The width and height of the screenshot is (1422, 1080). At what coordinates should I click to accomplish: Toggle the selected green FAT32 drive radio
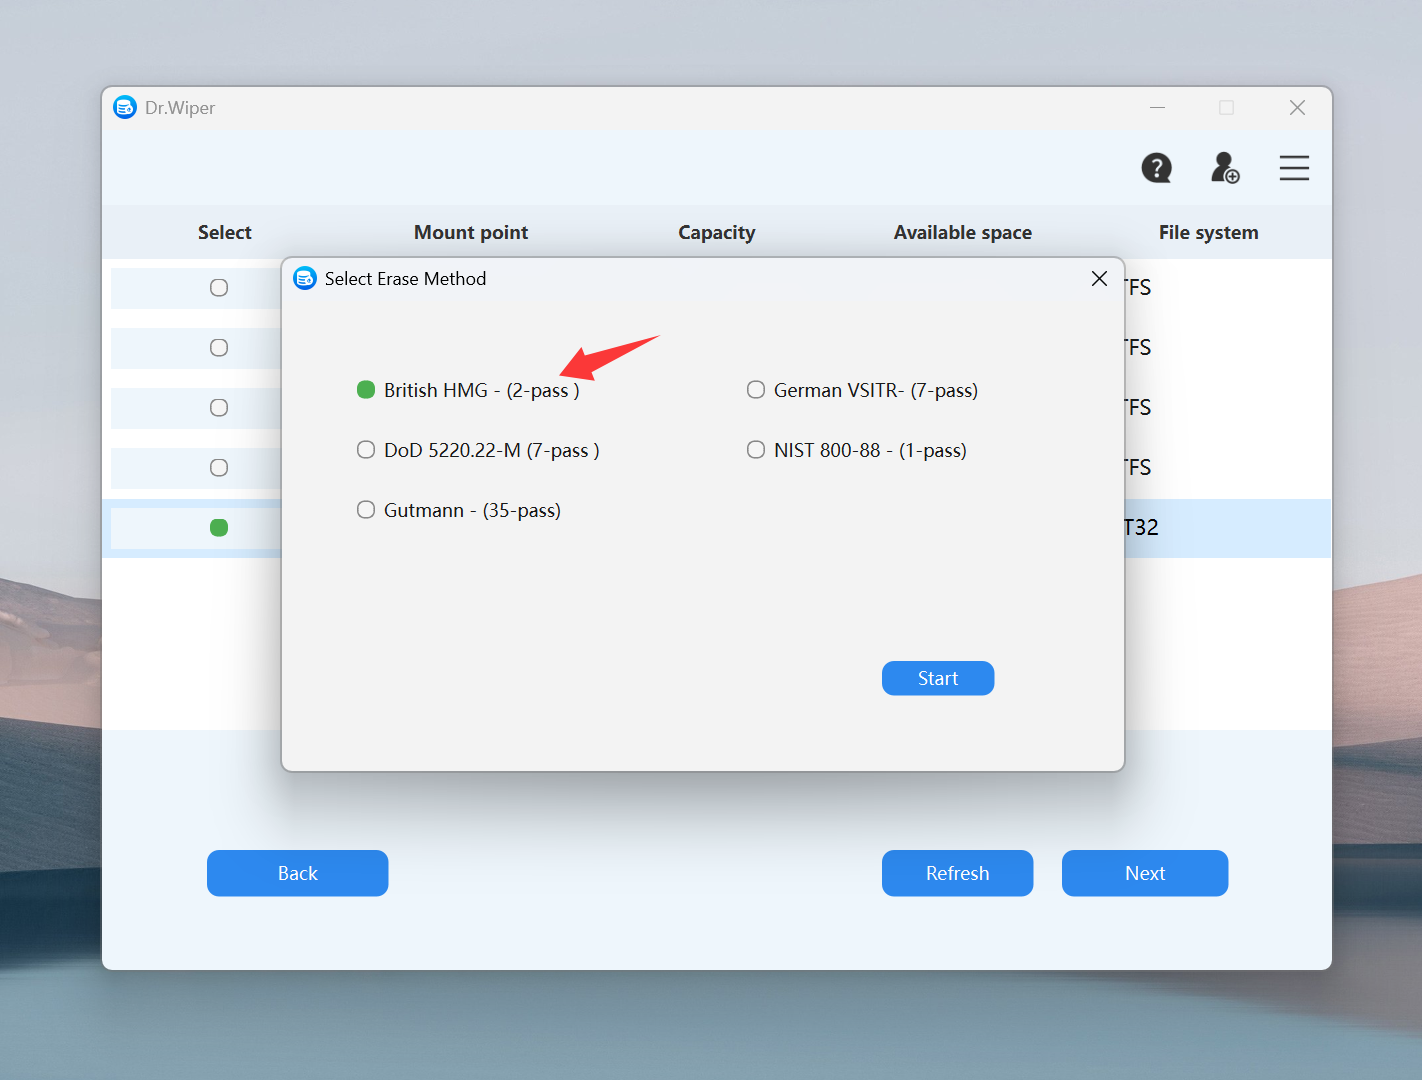tap(219, 528)
